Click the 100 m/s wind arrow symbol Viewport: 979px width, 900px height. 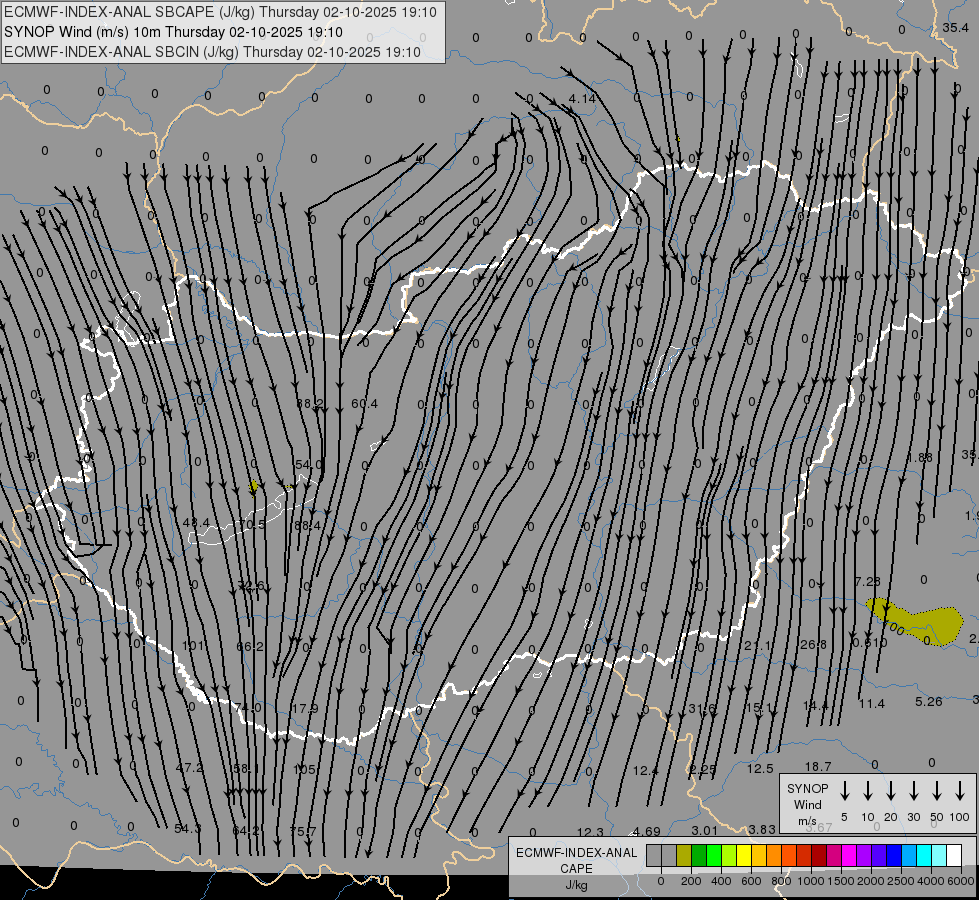(960, 791)
